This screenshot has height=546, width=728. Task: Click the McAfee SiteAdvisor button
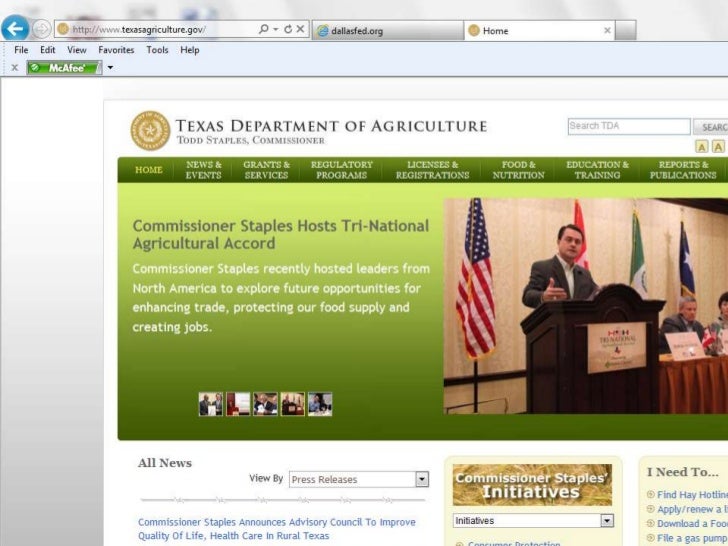click(64, 68)
